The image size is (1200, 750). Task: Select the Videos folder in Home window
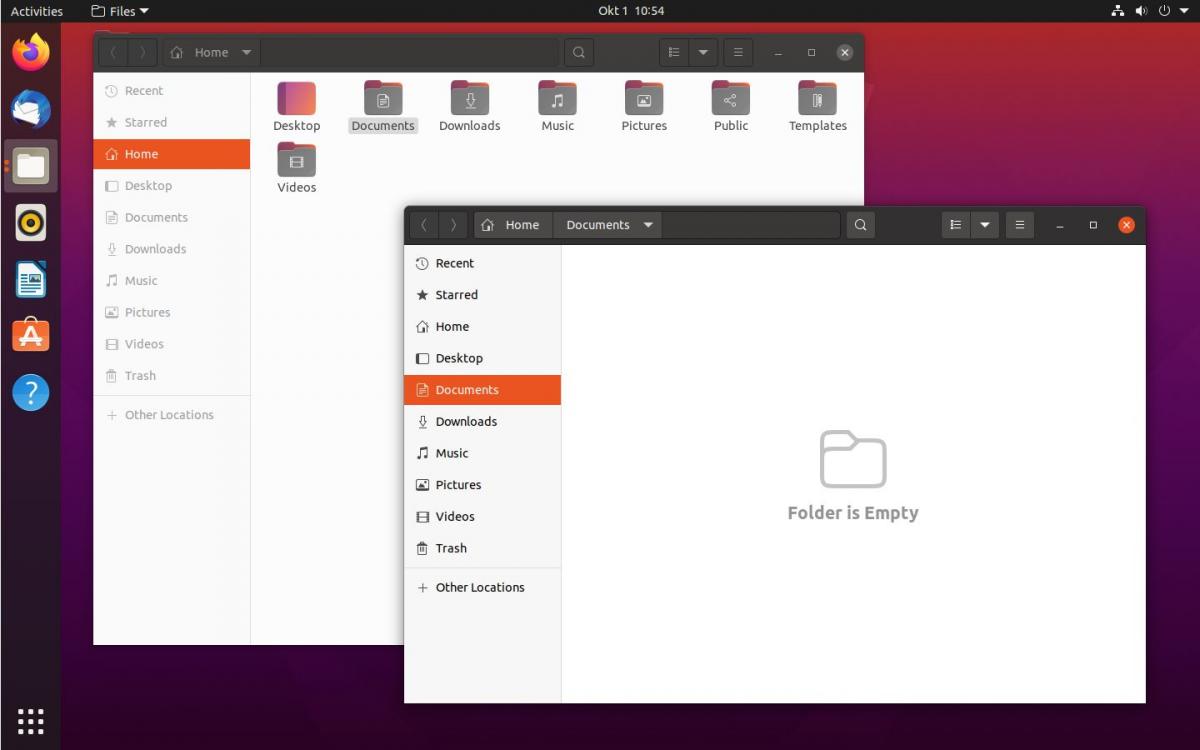point(296,162)
